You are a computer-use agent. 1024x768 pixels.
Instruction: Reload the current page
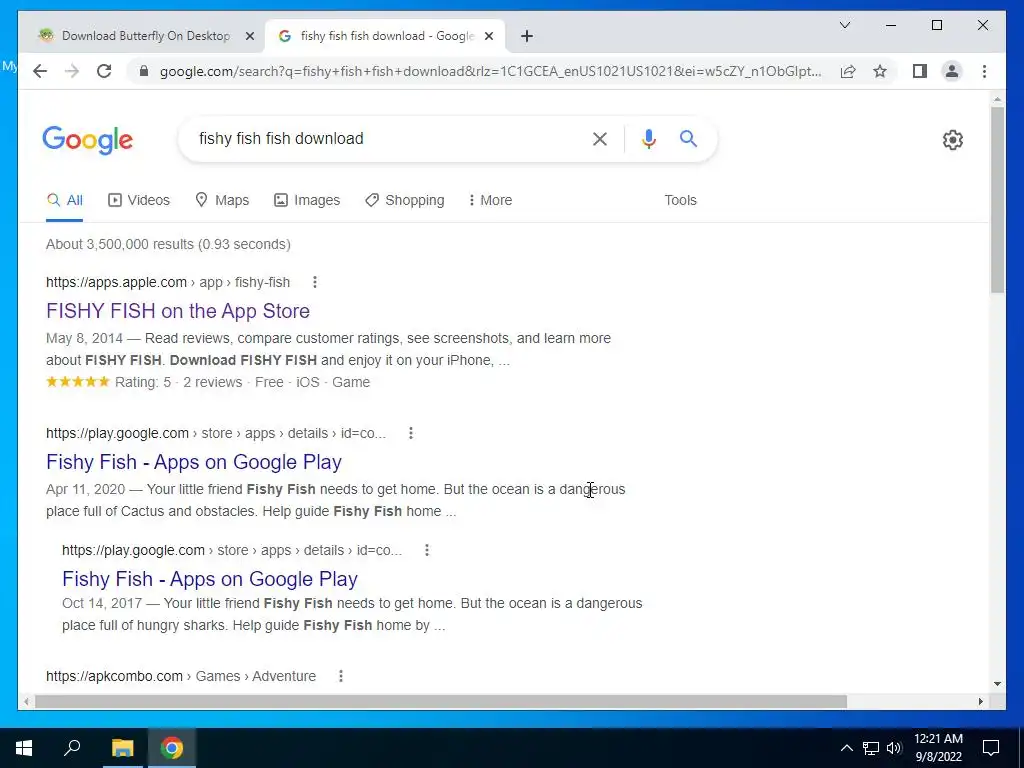coord(104,71)
